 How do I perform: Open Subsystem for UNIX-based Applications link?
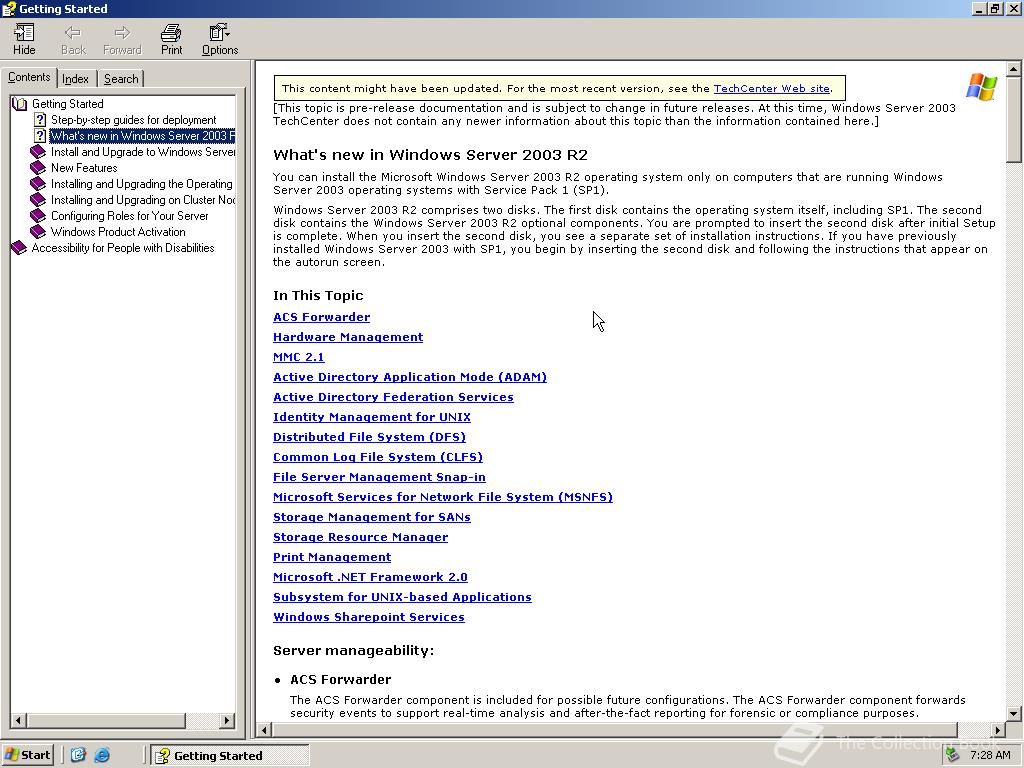click(402, 598)
